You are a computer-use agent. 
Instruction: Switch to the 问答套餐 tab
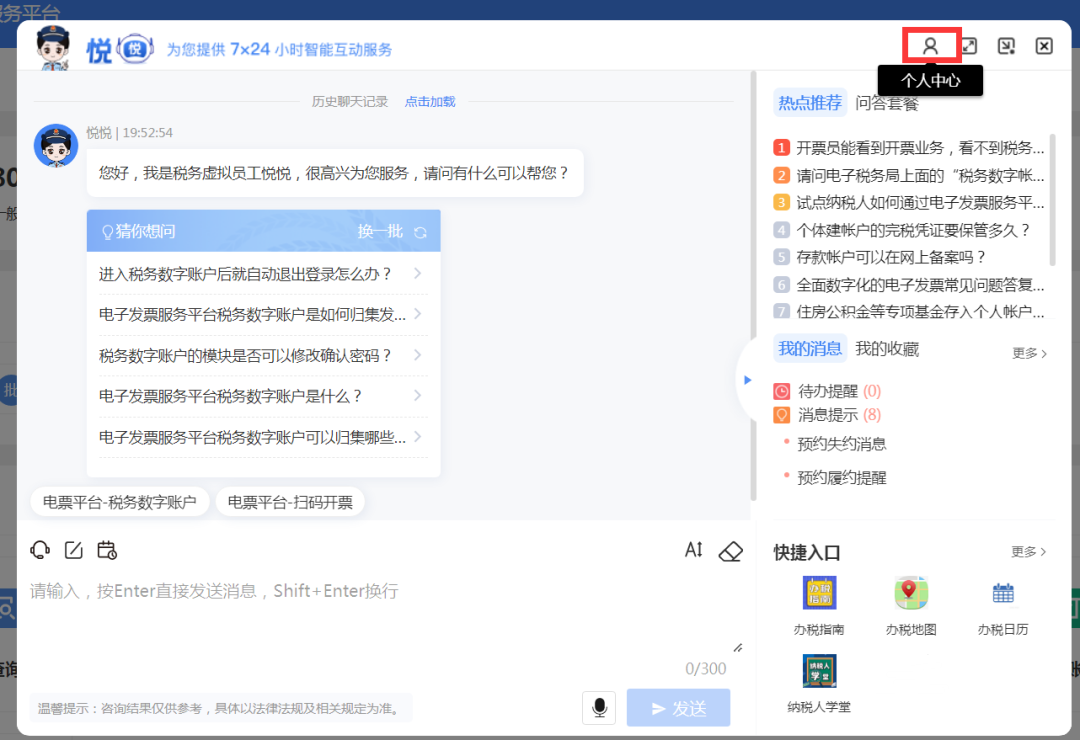tap(886, 103)
